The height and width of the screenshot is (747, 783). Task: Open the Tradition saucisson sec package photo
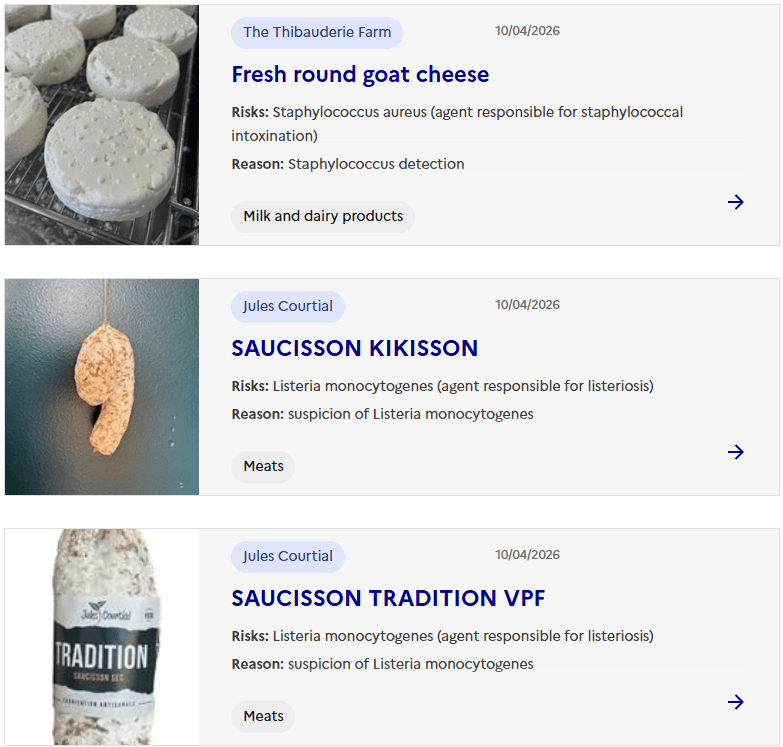pyautogui.click(x=102, y=637)
